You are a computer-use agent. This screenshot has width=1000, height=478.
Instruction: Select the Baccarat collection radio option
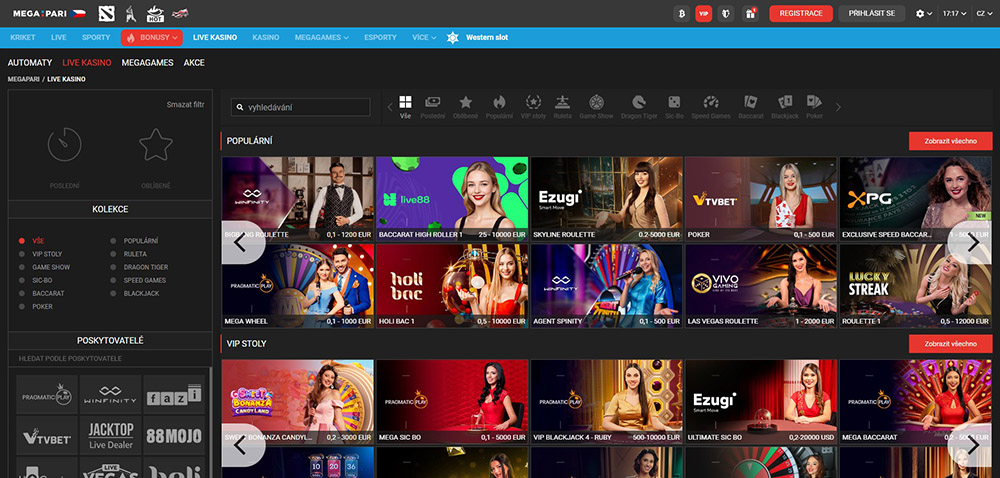[x=22, y=293]
